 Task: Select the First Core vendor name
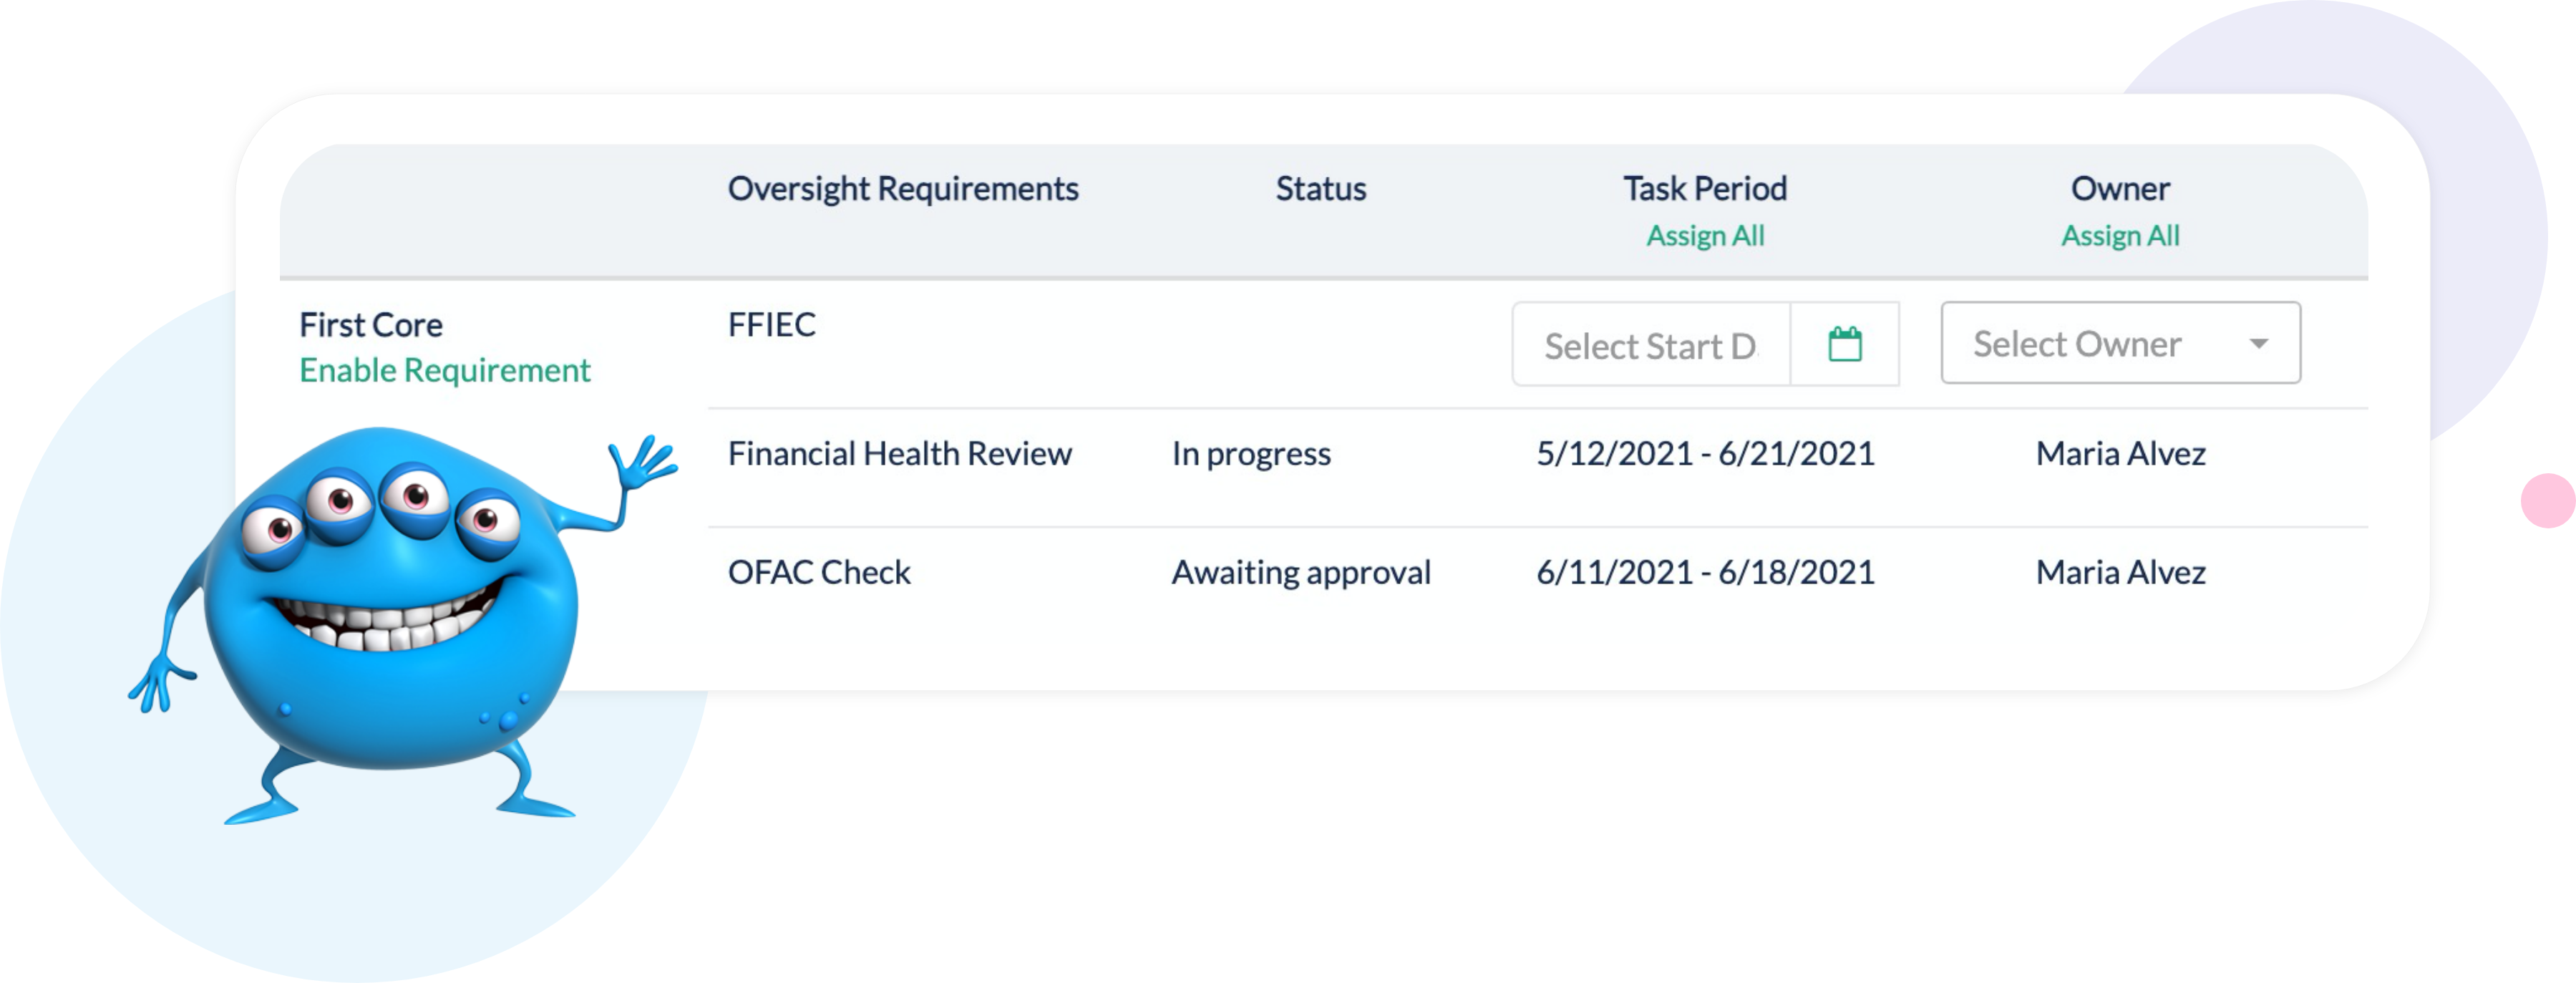tap(371, 325)
